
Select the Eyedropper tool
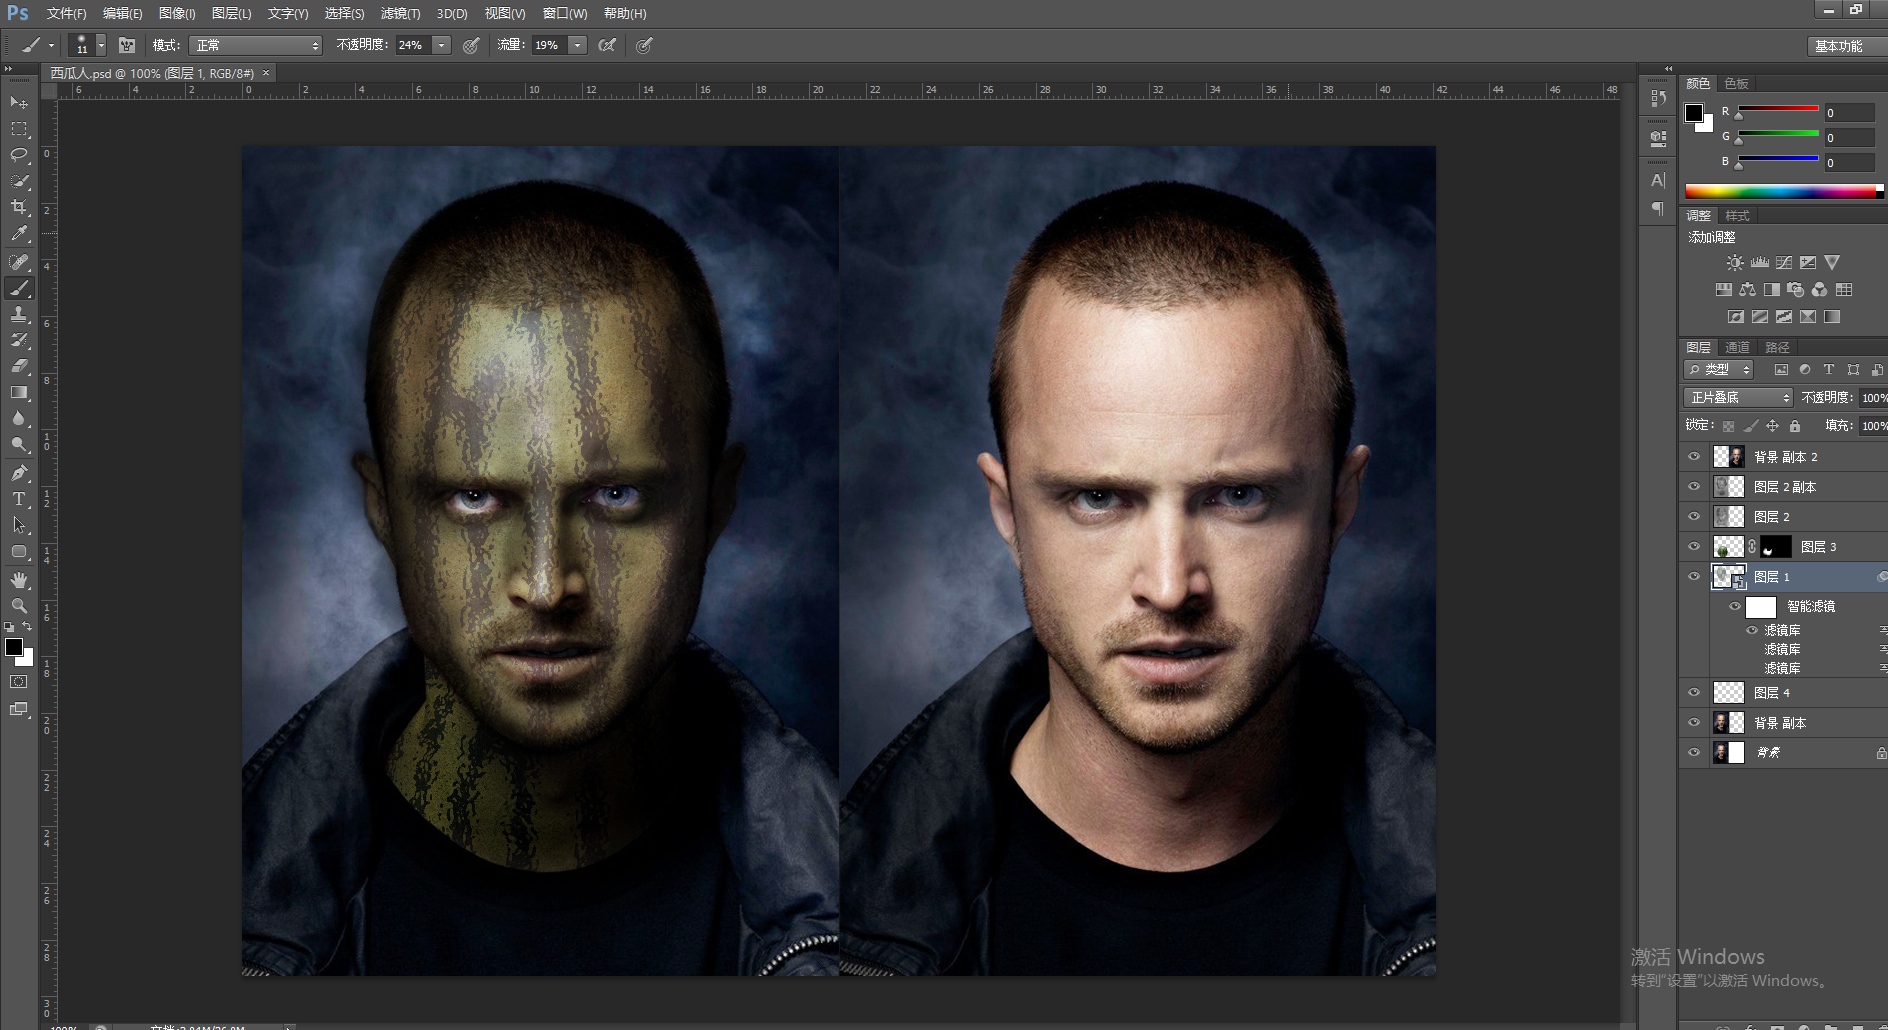pos(19,234)
